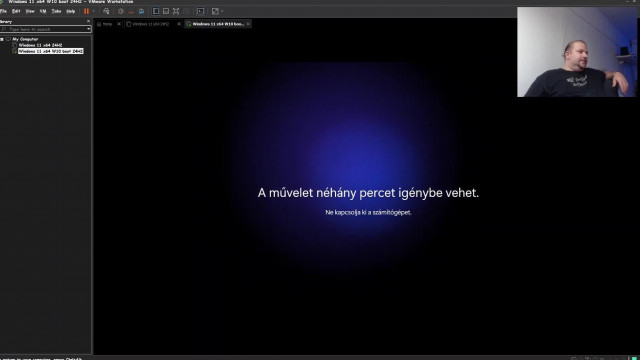Image resolution: width=640 pixels, height=360 pixels.
Task: Select Windows 11 x64 24H2 in library
Action: [x=40, y=45]
